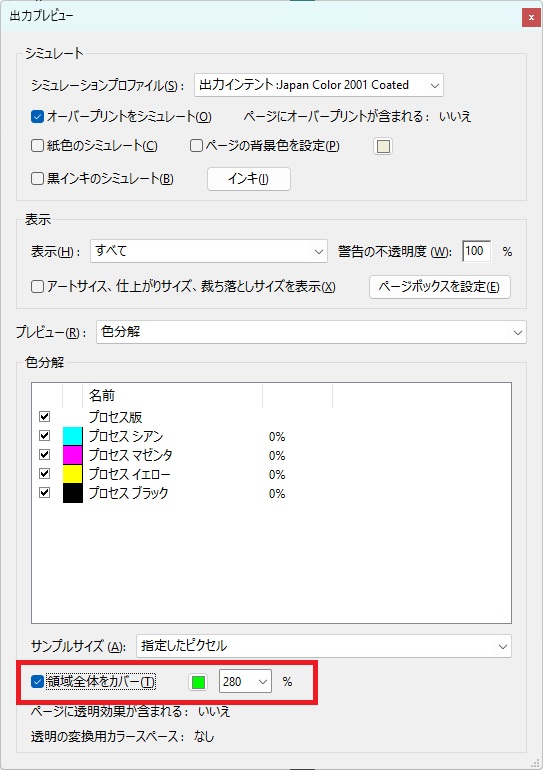This screenshot has width=543, height=770.
Task: Enable ページの背景色を設定 checkbox
Action: click(x=196, y=146)
